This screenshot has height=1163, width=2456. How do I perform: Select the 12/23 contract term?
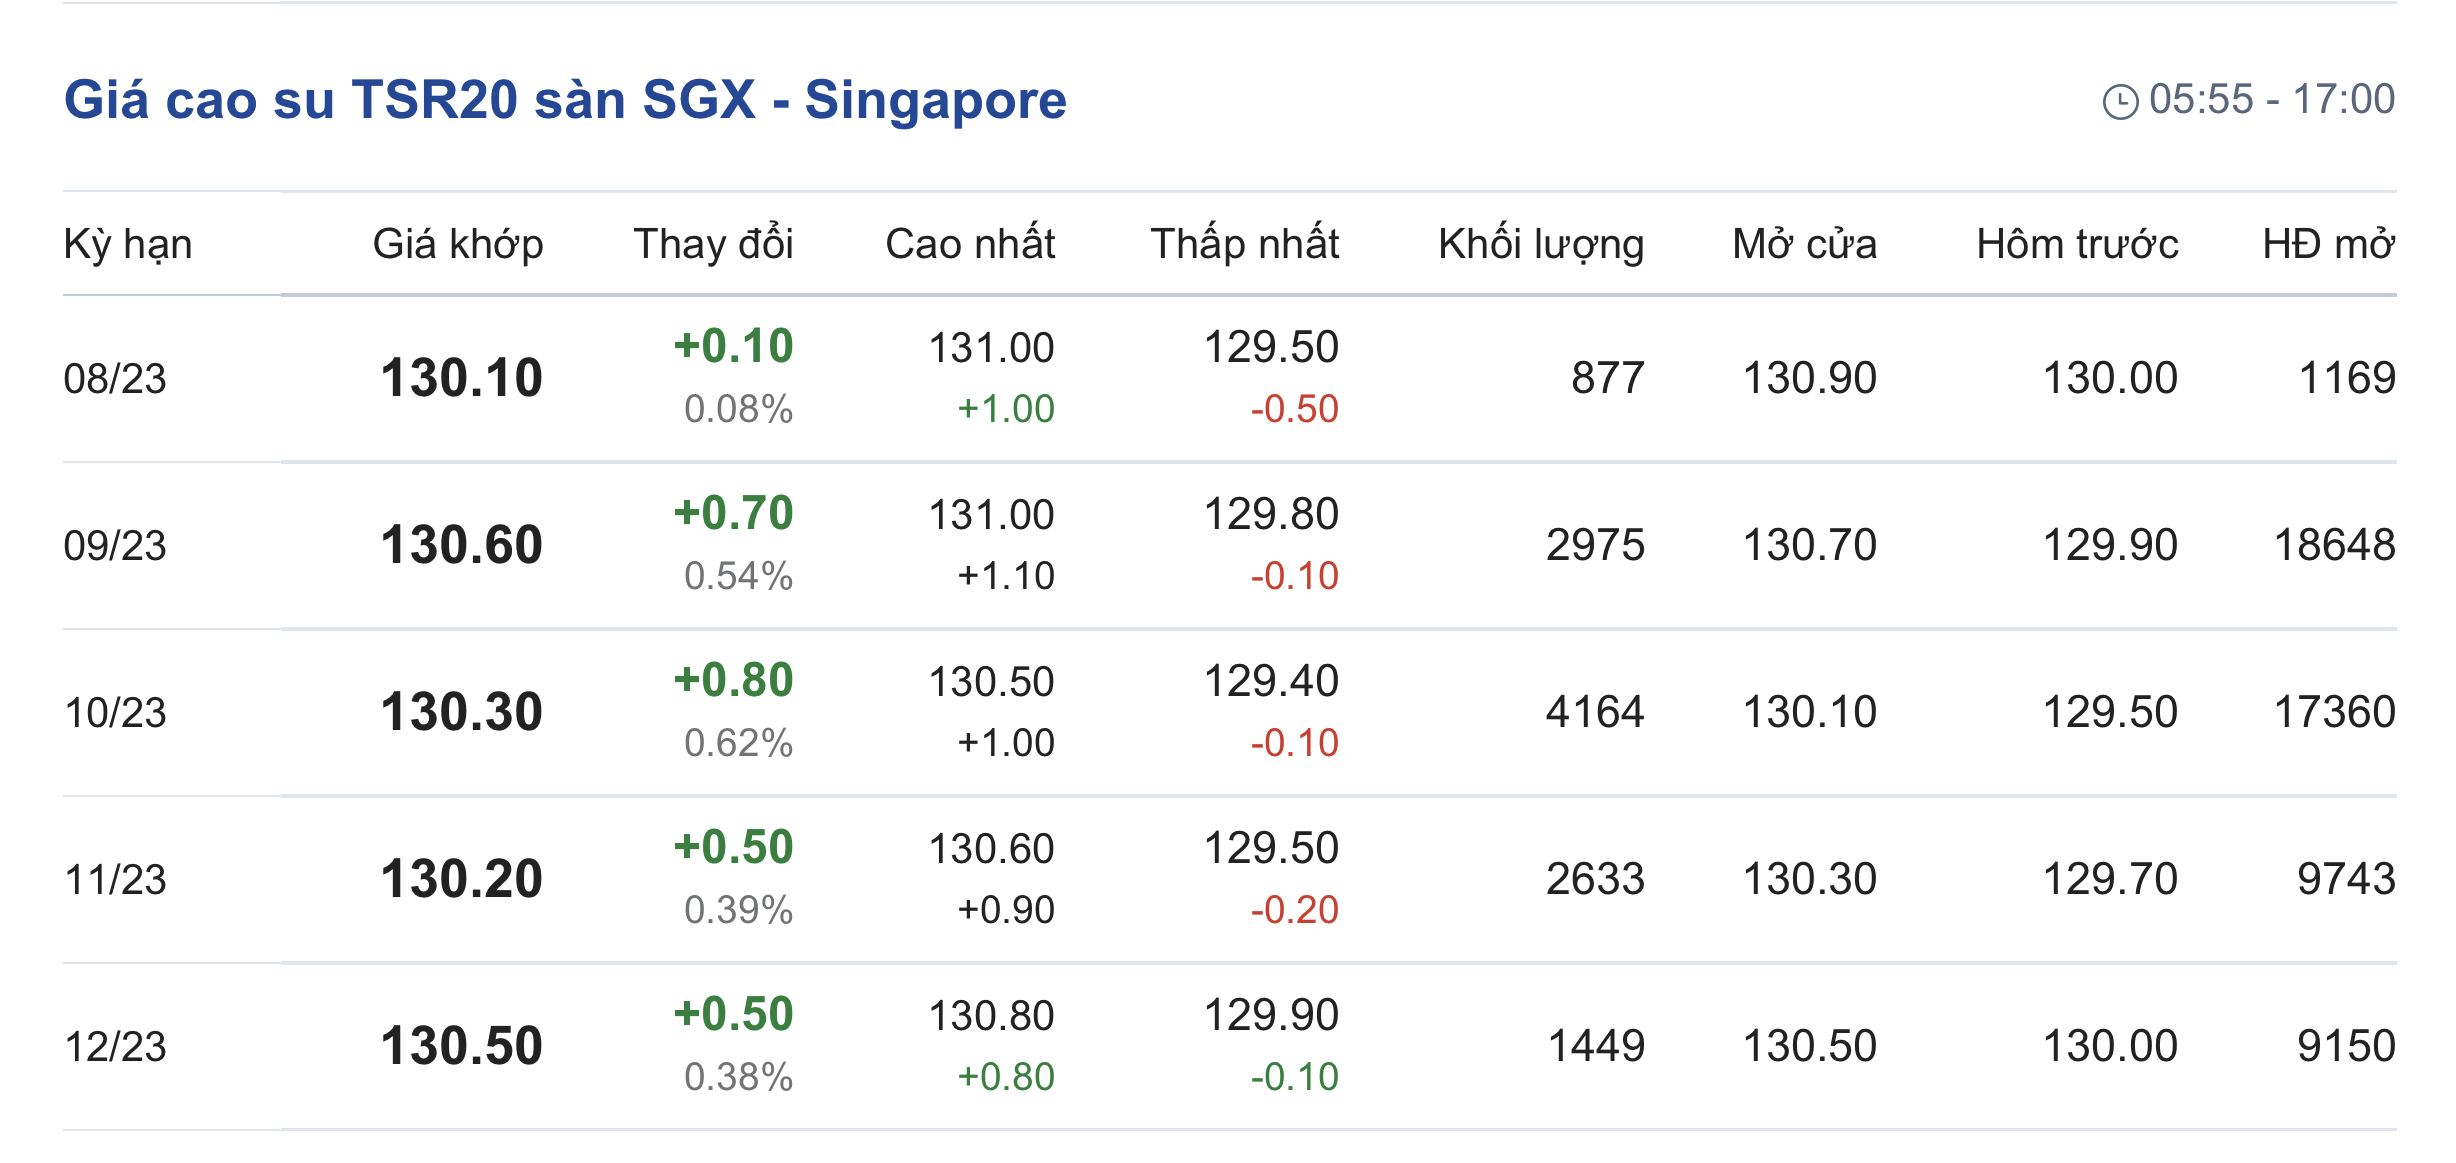click(115, 1047)
